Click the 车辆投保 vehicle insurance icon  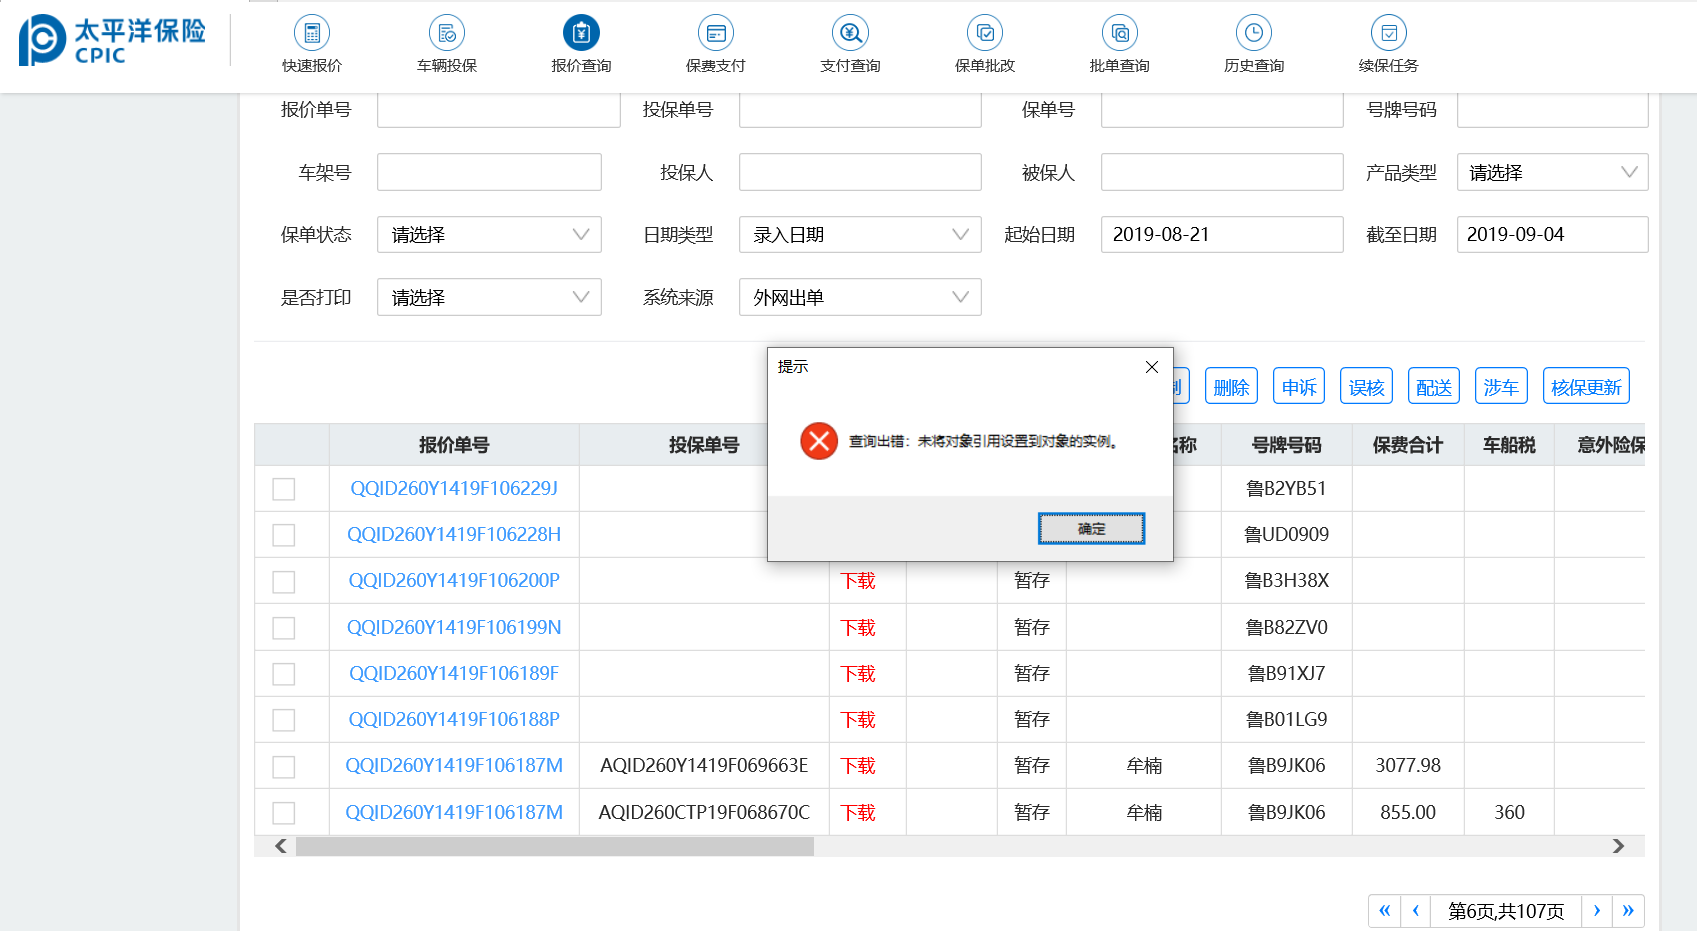click(447, 34)
